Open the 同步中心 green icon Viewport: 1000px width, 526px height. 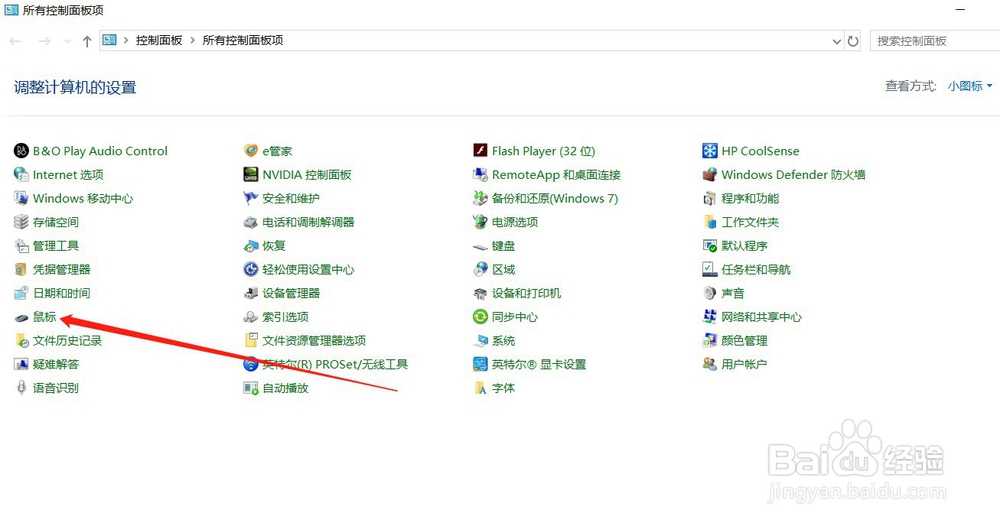point(480,317)
